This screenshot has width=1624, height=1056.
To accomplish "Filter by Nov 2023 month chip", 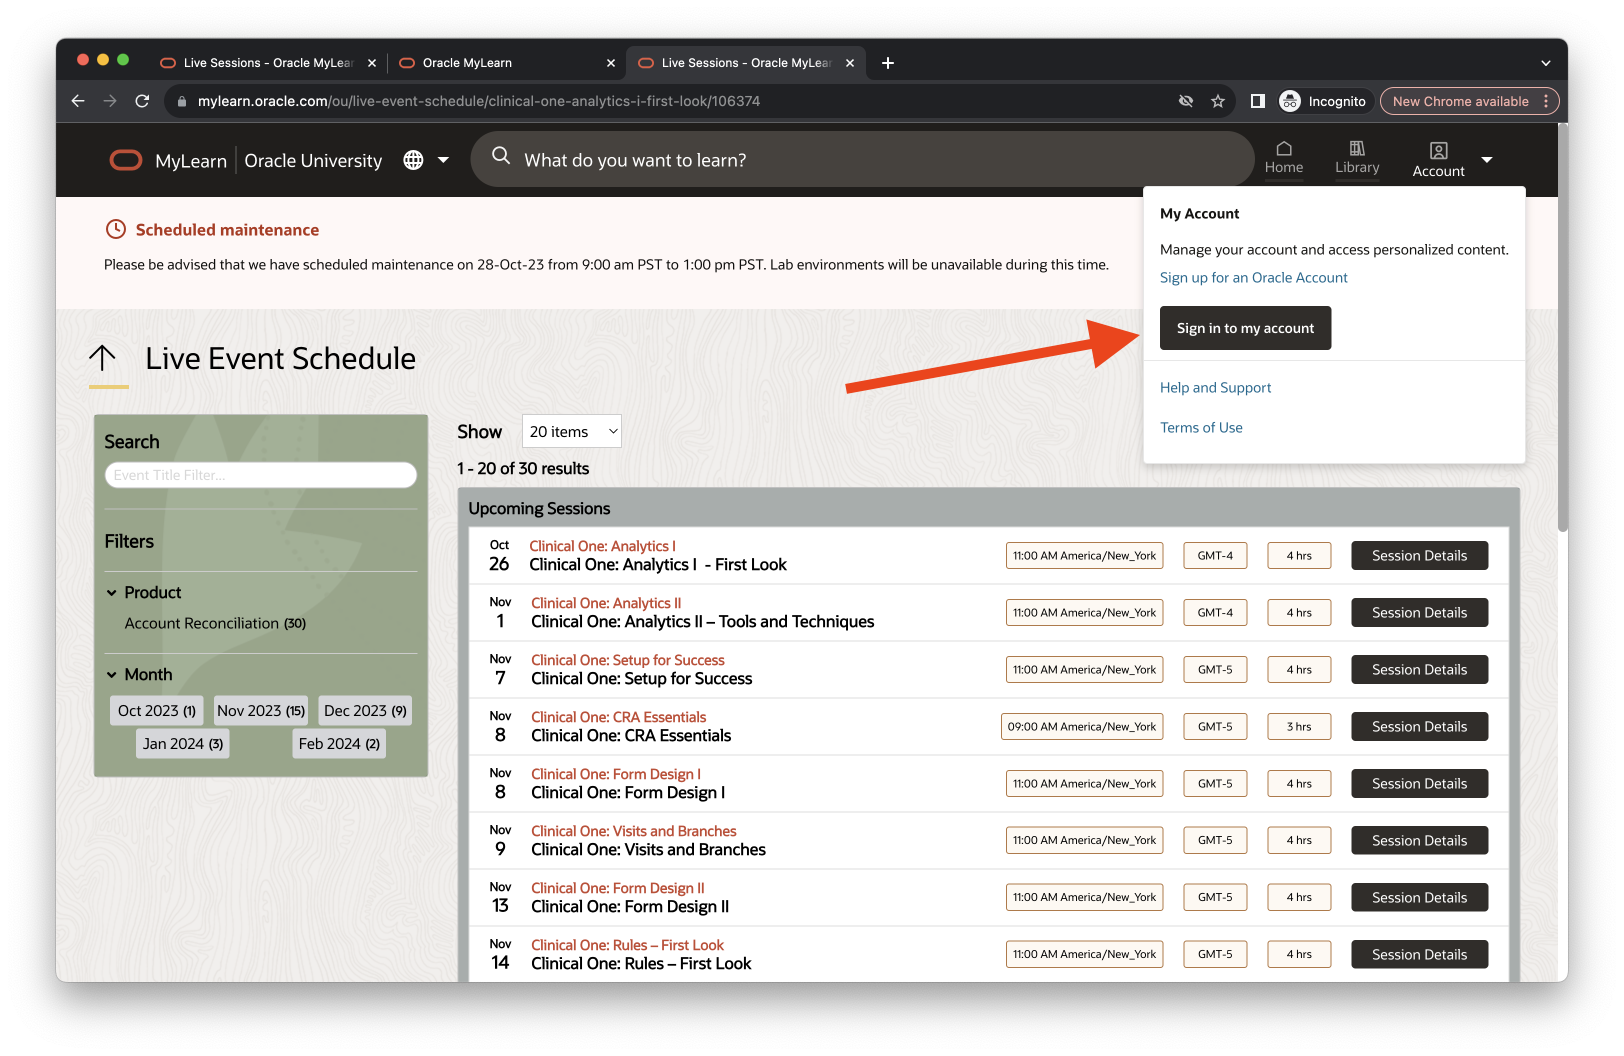I will click(x=261, y=711).
